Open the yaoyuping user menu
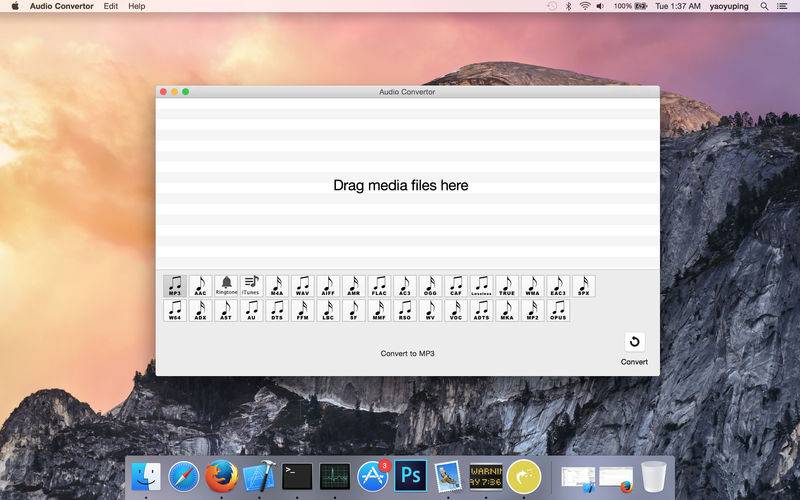Viewport: 800px width, 500px height. (729, 6)
